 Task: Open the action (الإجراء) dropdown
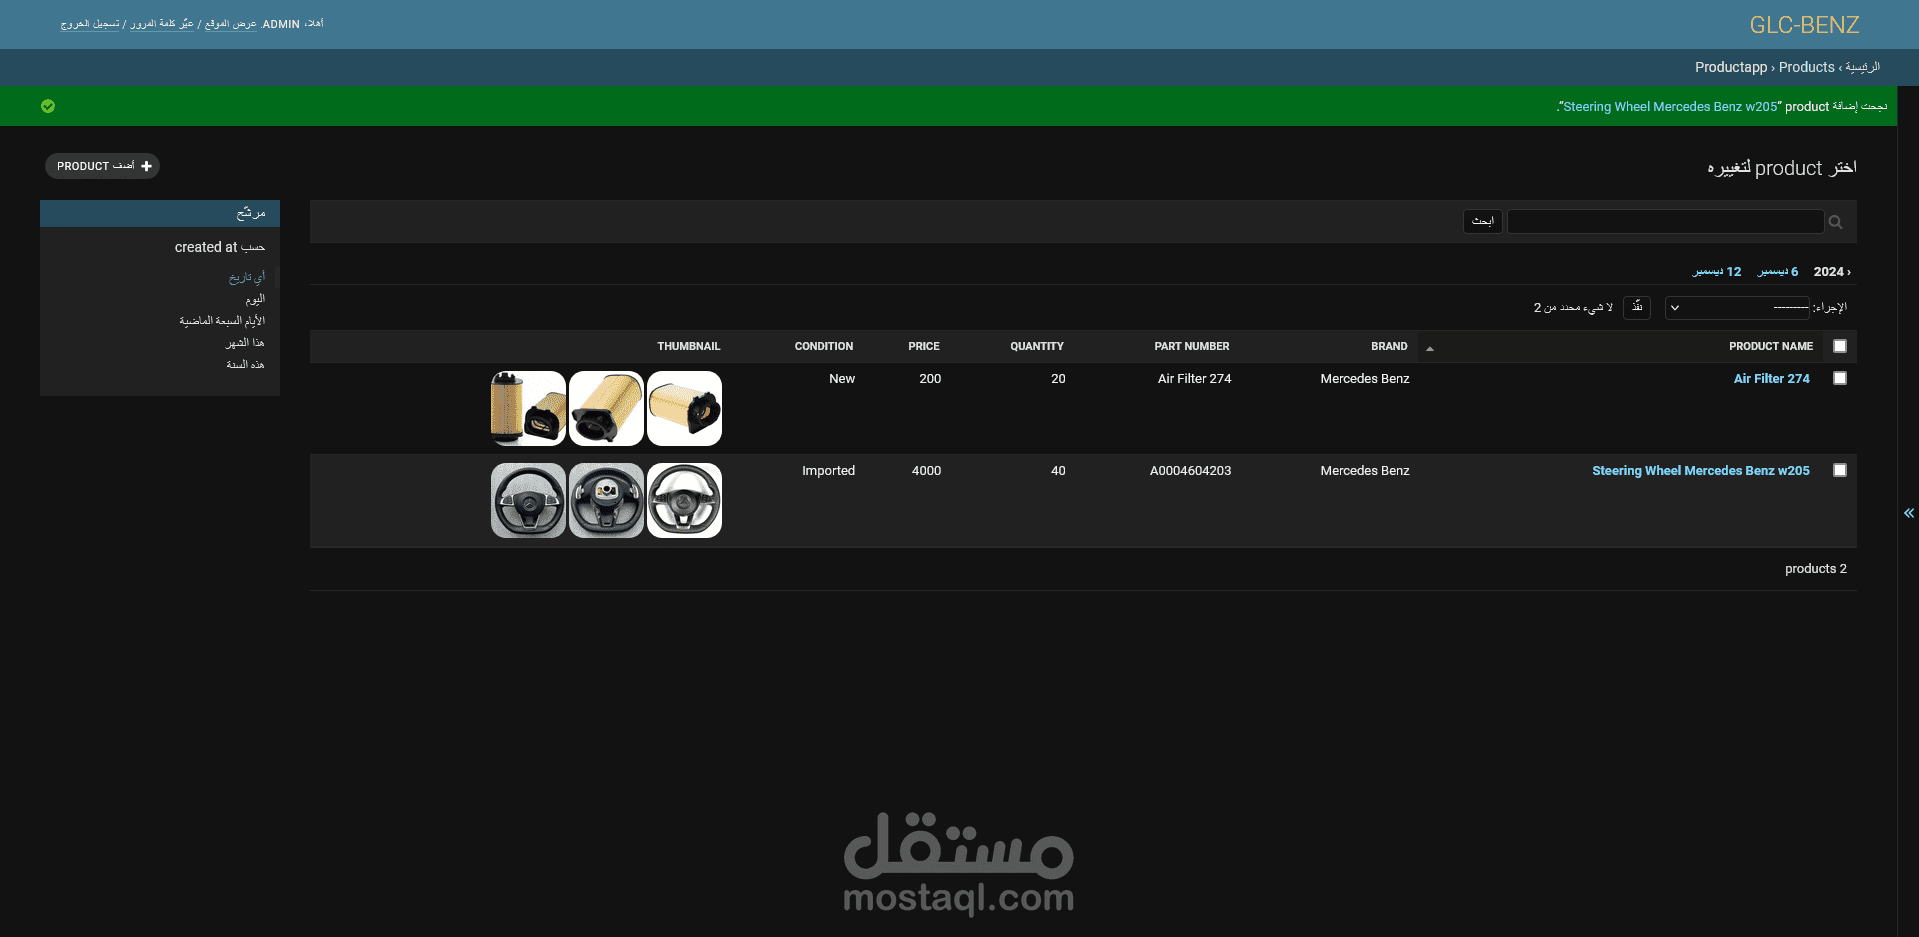(x=1737, y=307)
